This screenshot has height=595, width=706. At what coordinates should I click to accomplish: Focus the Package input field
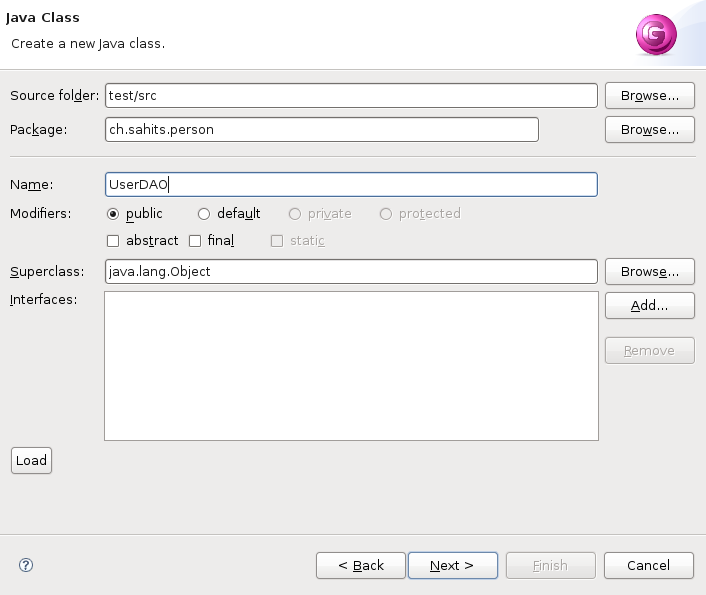click(321, 130)
